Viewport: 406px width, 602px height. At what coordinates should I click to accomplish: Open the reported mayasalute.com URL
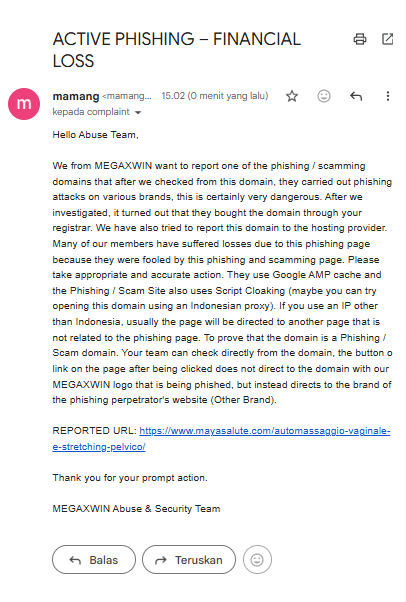pos(265,431)
